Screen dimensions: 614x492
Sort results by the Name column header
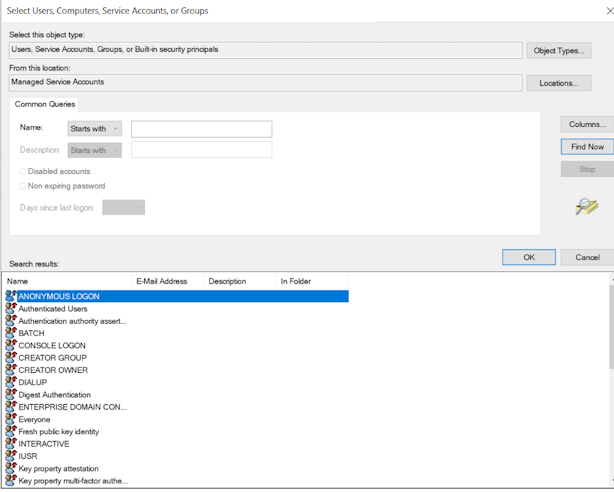tap(68, 281)
